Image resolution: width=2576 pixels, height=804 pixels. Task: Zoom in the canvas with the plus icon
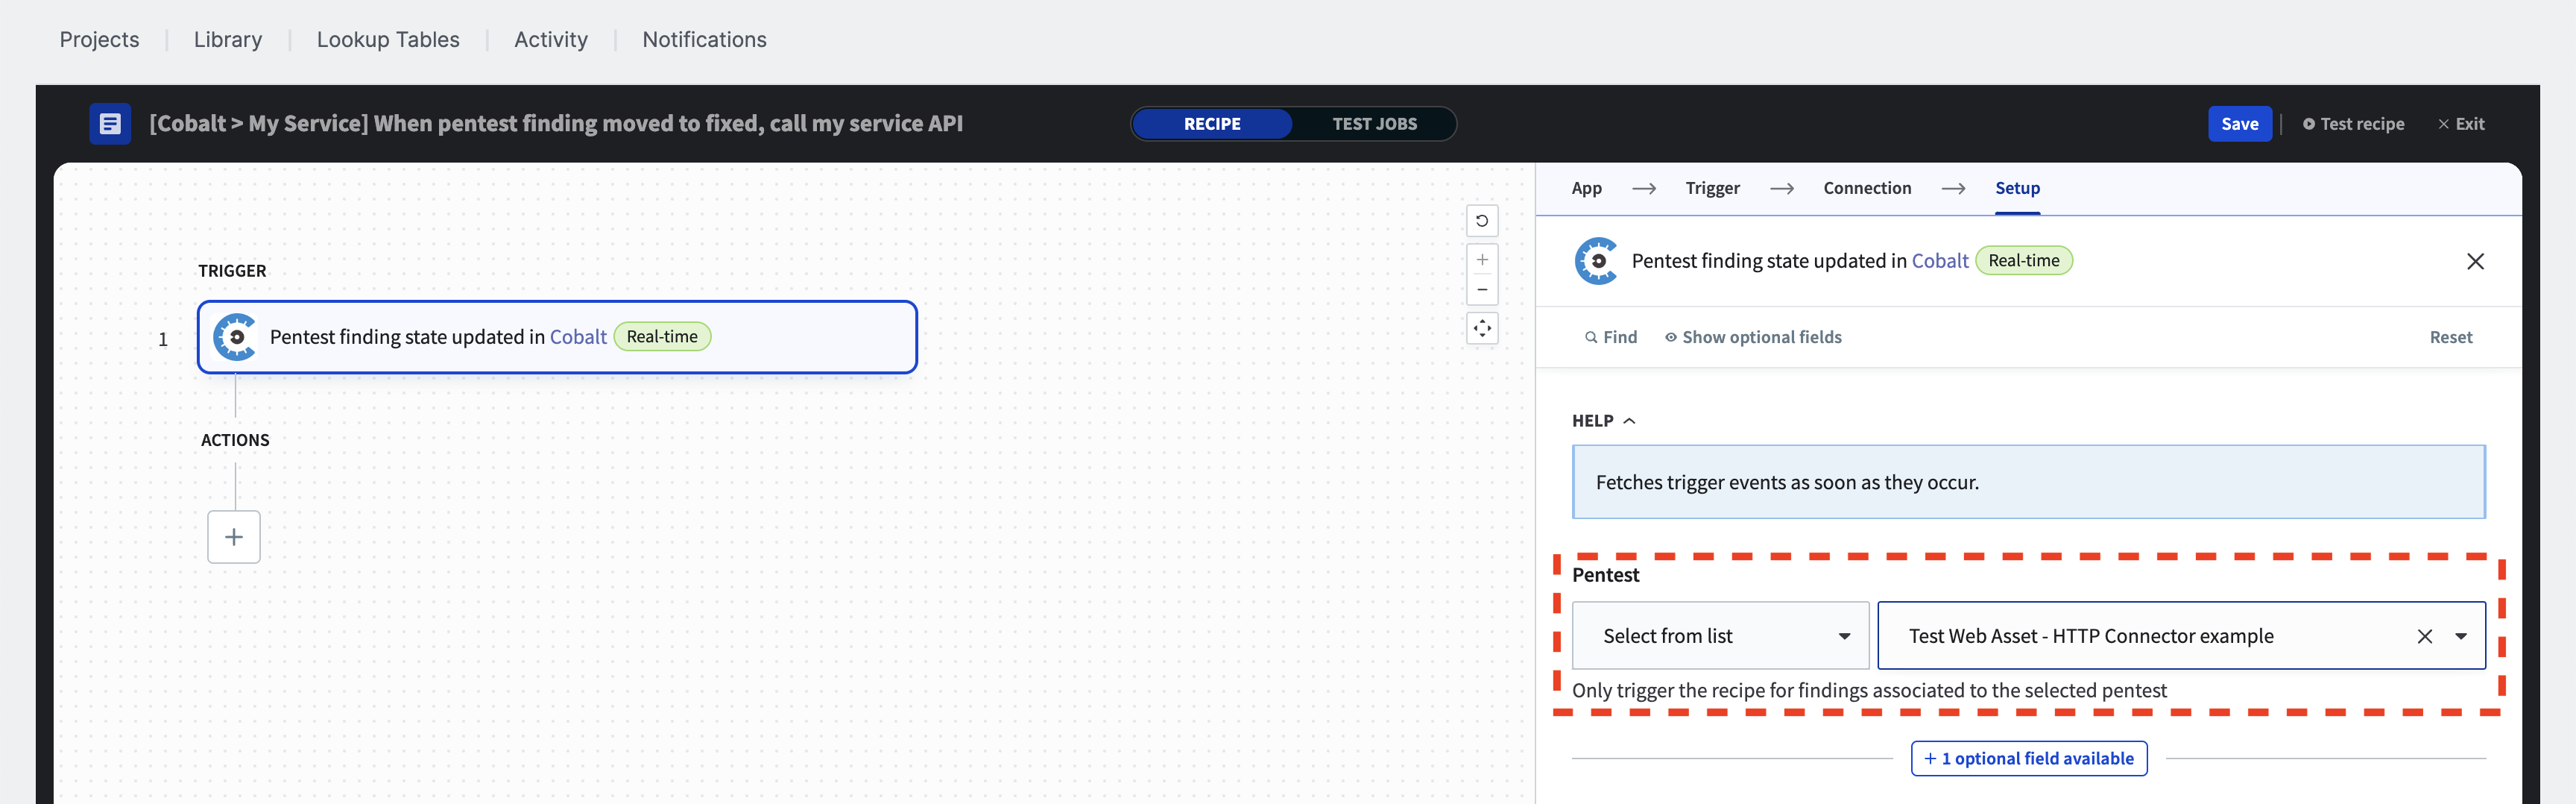[x=1482, y=260]
